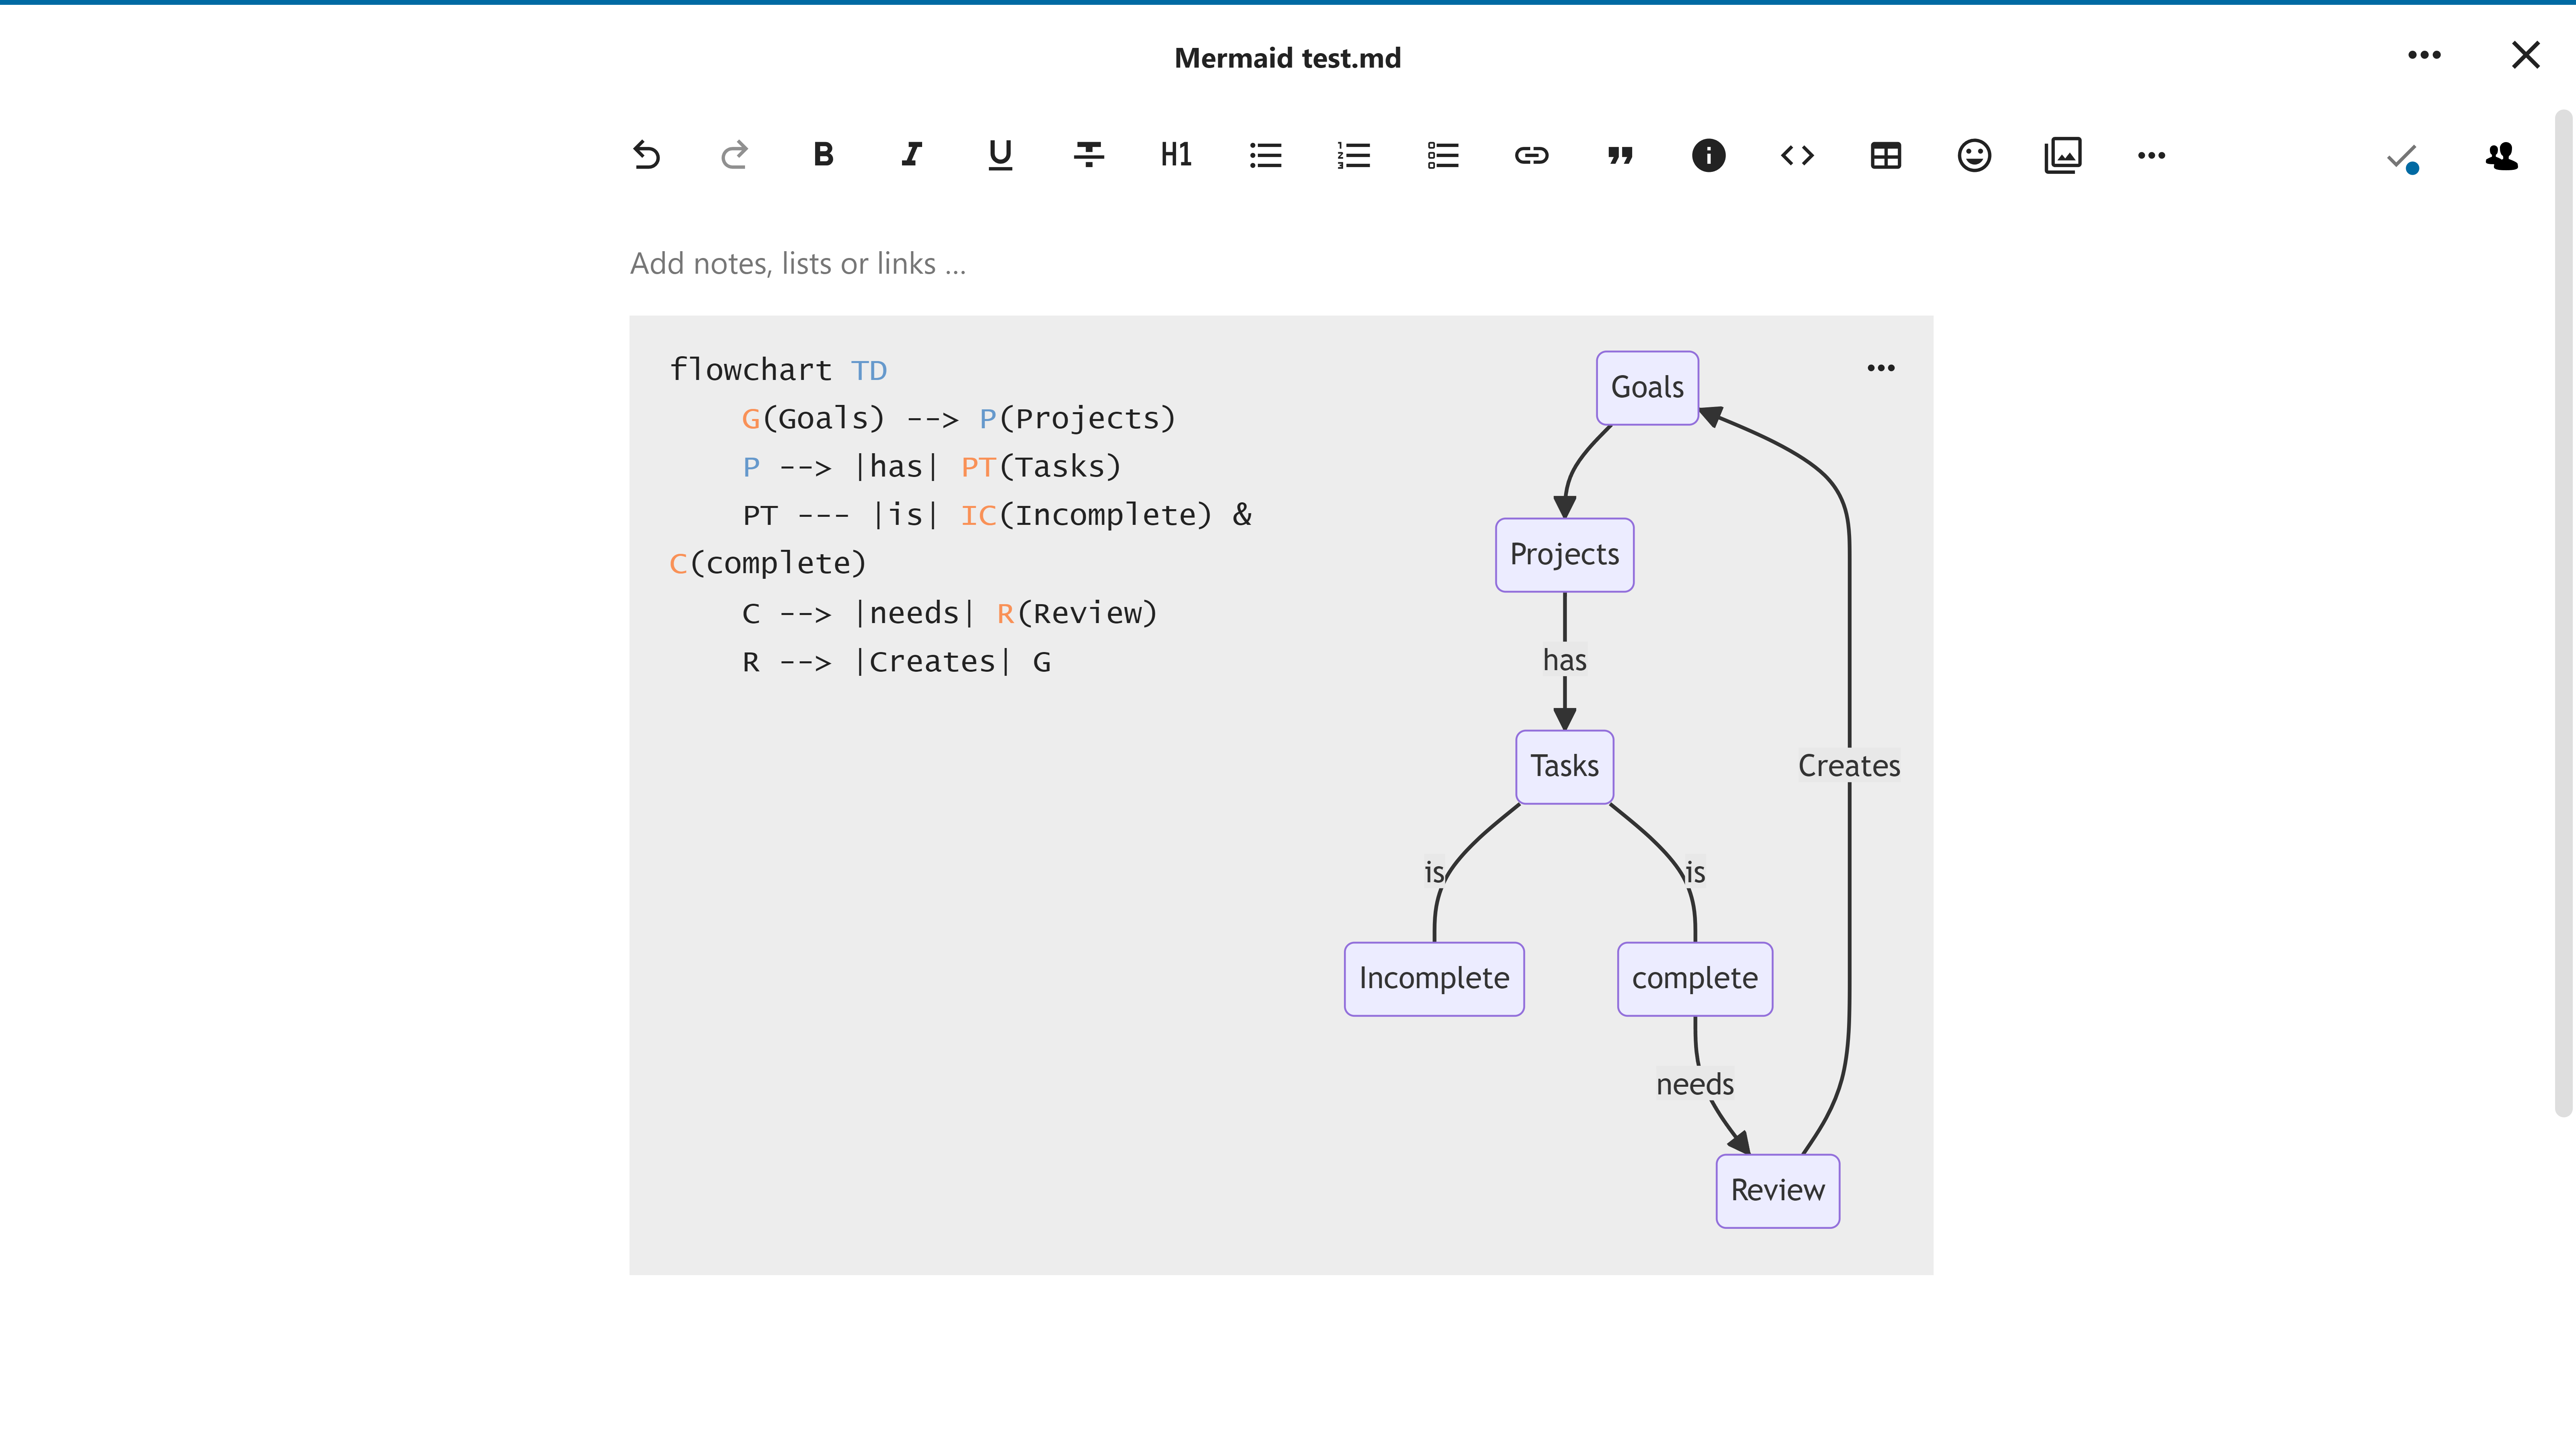This screenshot has height=1449, width=2576.
Task: Open the file actions menu in header
Action: [2424, 55]
